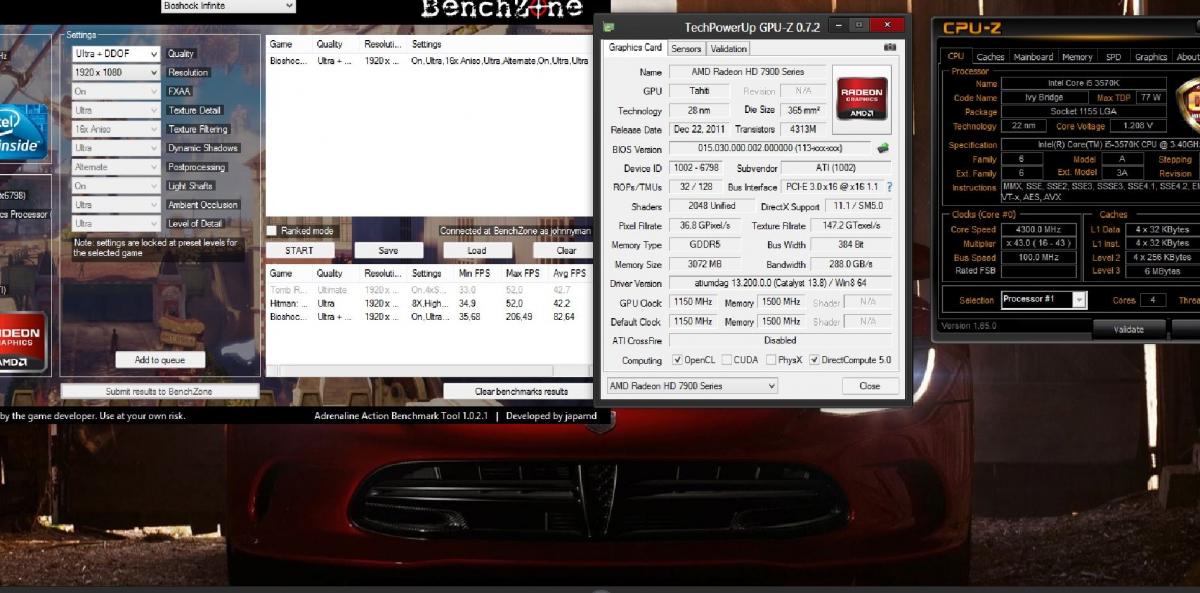Viewport: 1200px width, 593px height.
Task: Toggle the OpenCL checkbox in GPU-Z
Action: click(x=677, y=360)
